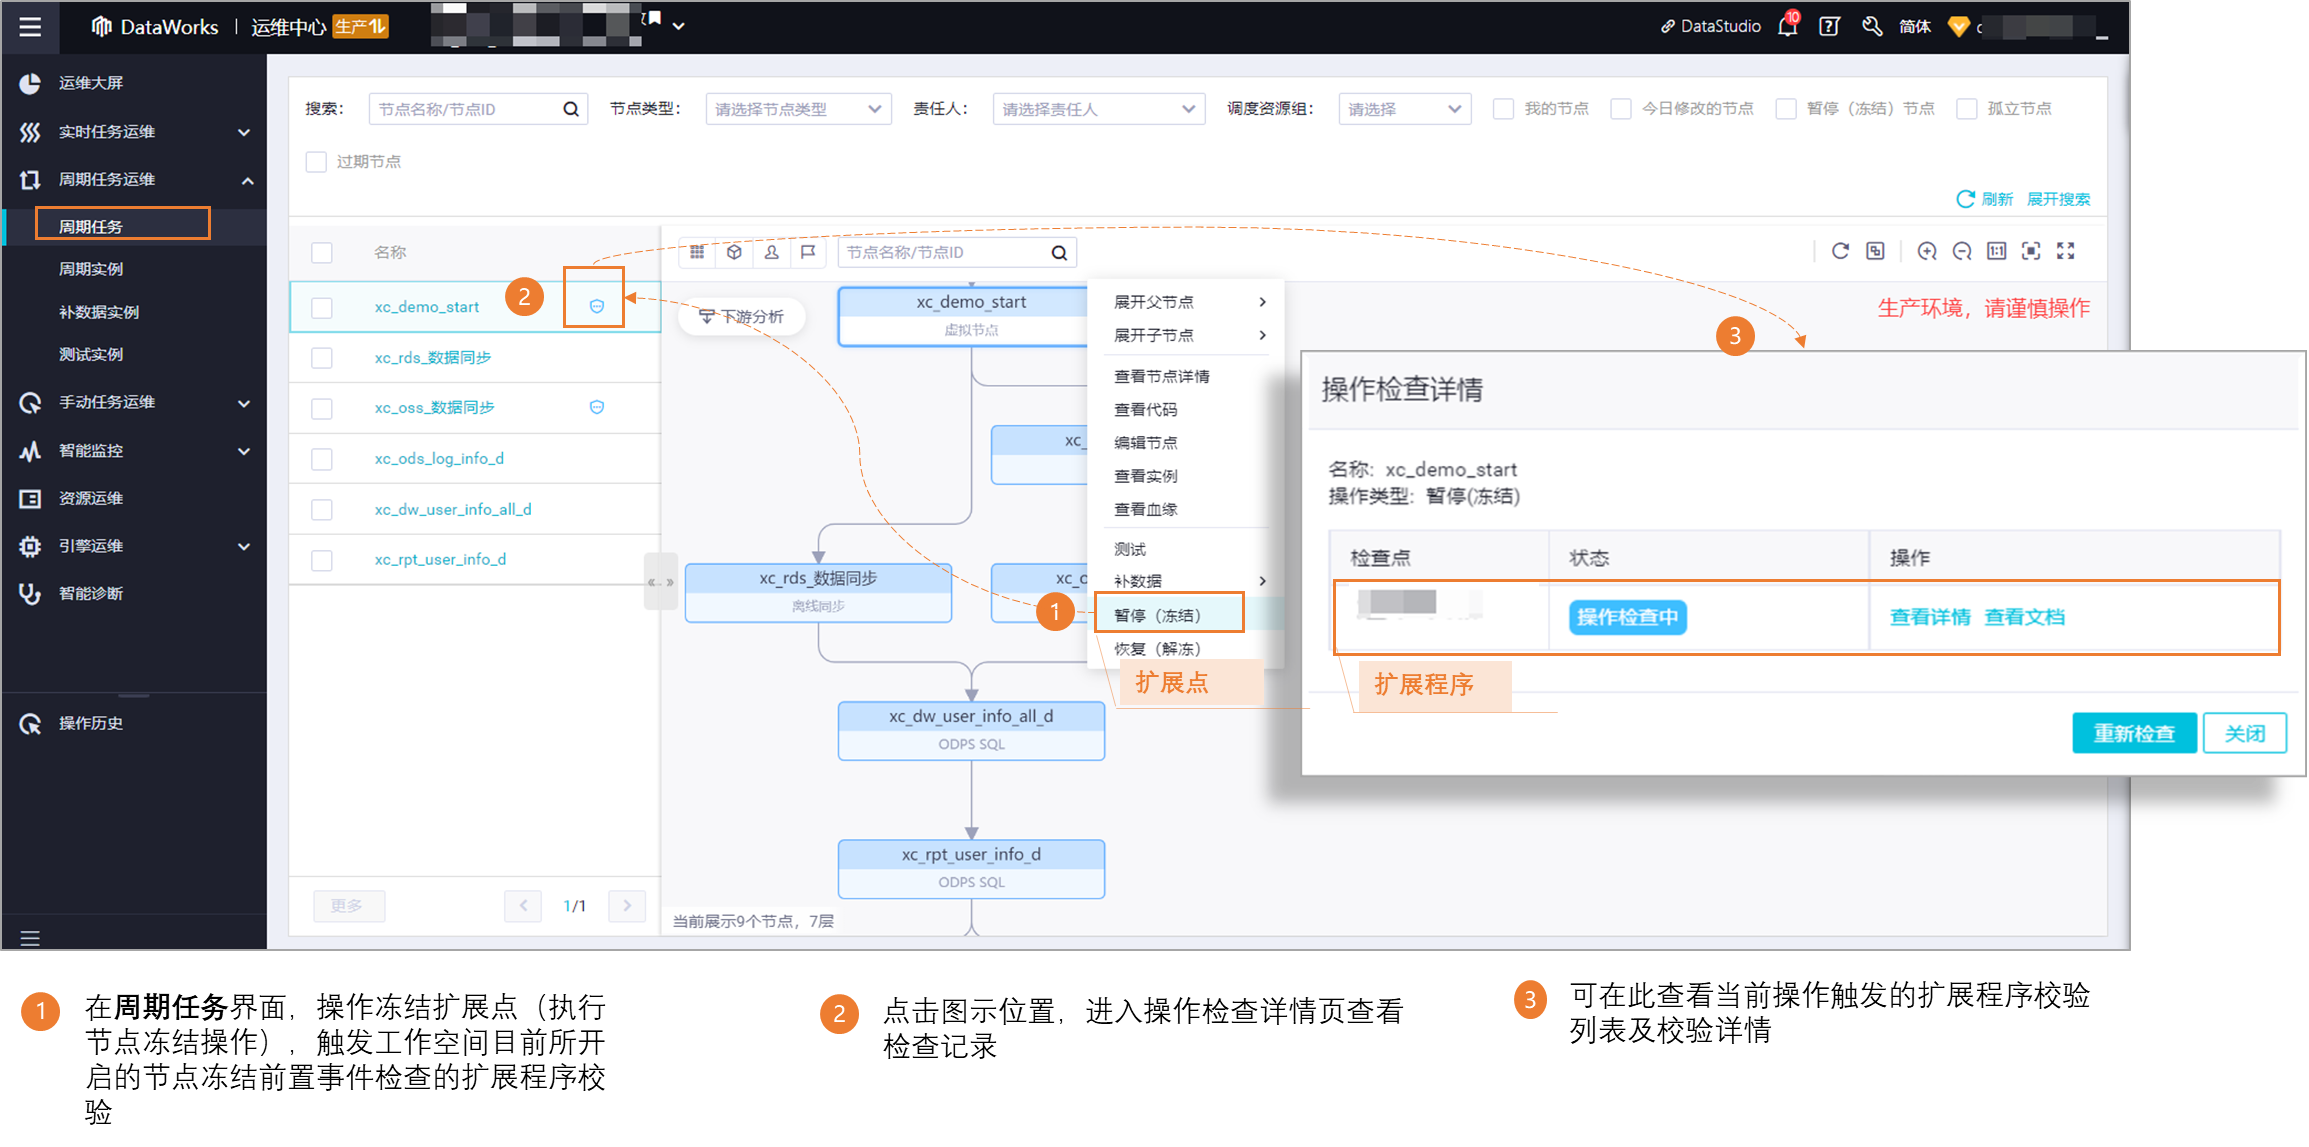Click the xc_dw_user_info_all_d node in graph
Screen dimensions: 2309x1147
971,730
